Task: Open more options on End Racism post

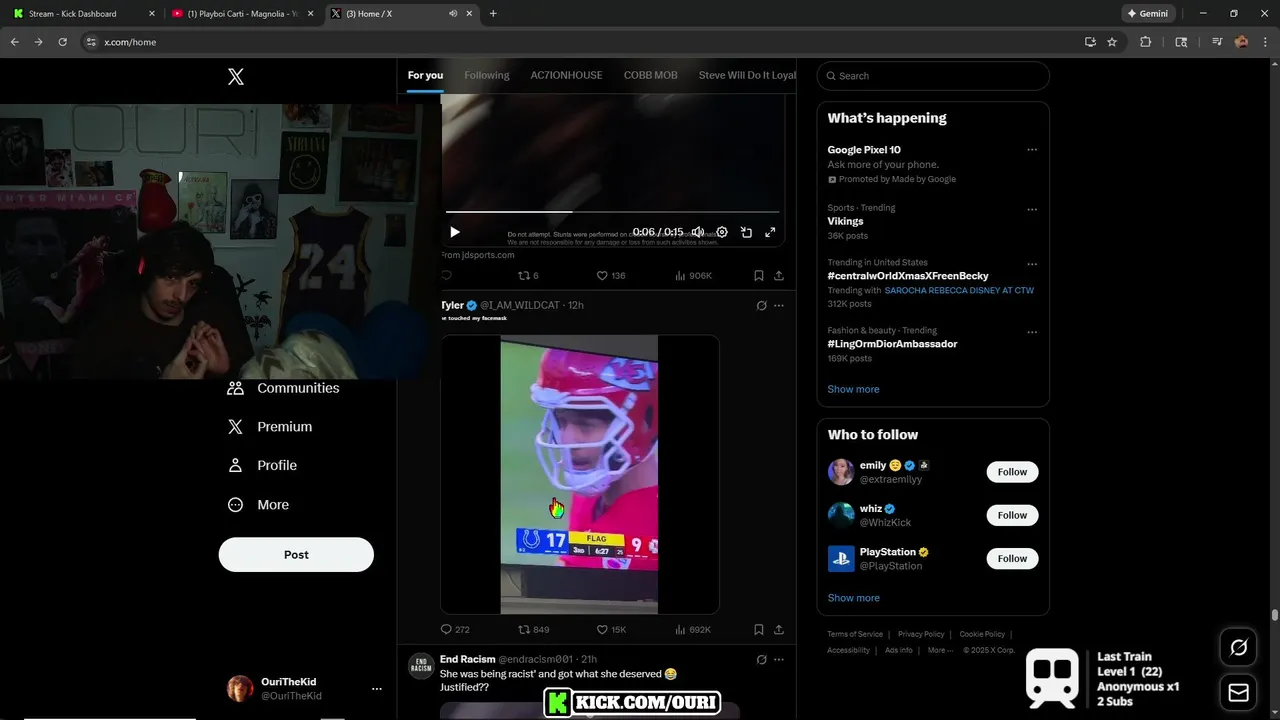Action: [x=779, y=660]
